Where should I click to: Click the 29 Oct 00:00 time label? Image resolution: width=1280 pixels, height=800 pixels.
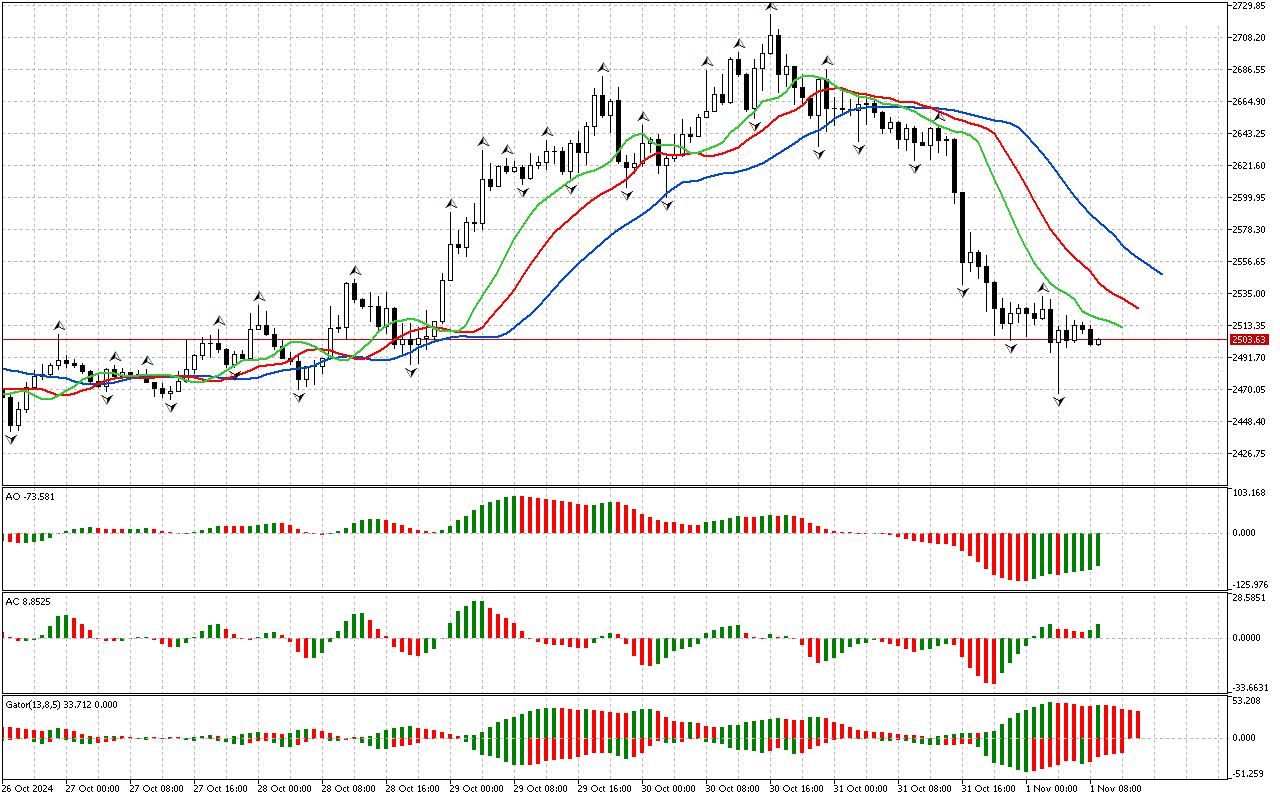click(x=476, y=789)
